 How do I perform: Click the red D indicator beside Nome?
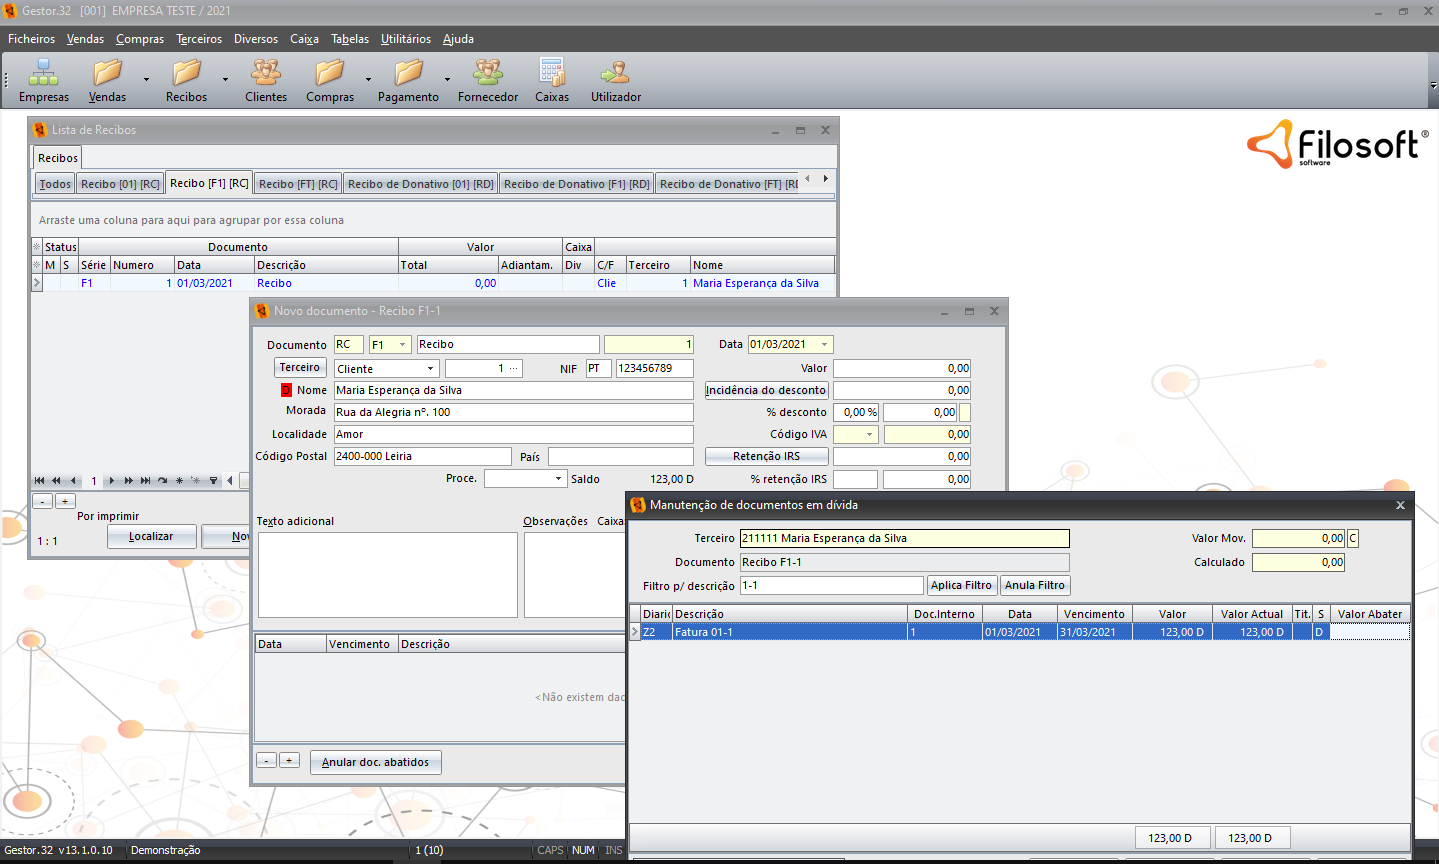click(286, 390)
